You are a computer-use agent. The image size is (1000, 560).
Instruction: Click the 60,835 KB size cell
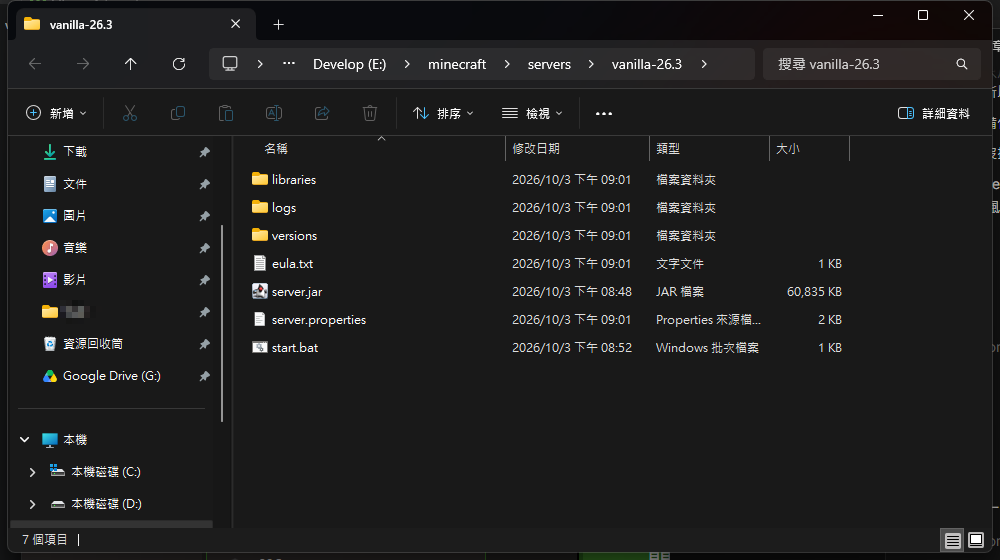pos(814,291)
